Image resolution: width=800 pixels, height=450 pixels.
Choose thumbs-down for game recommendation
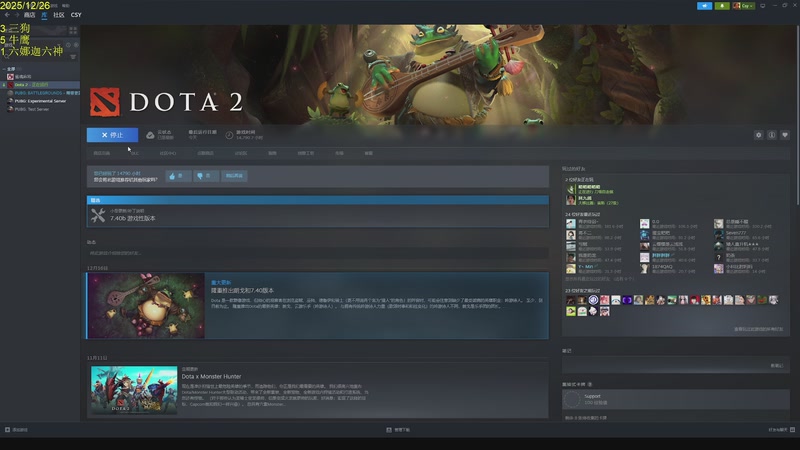pyautogui.click(x=206, y=176)
